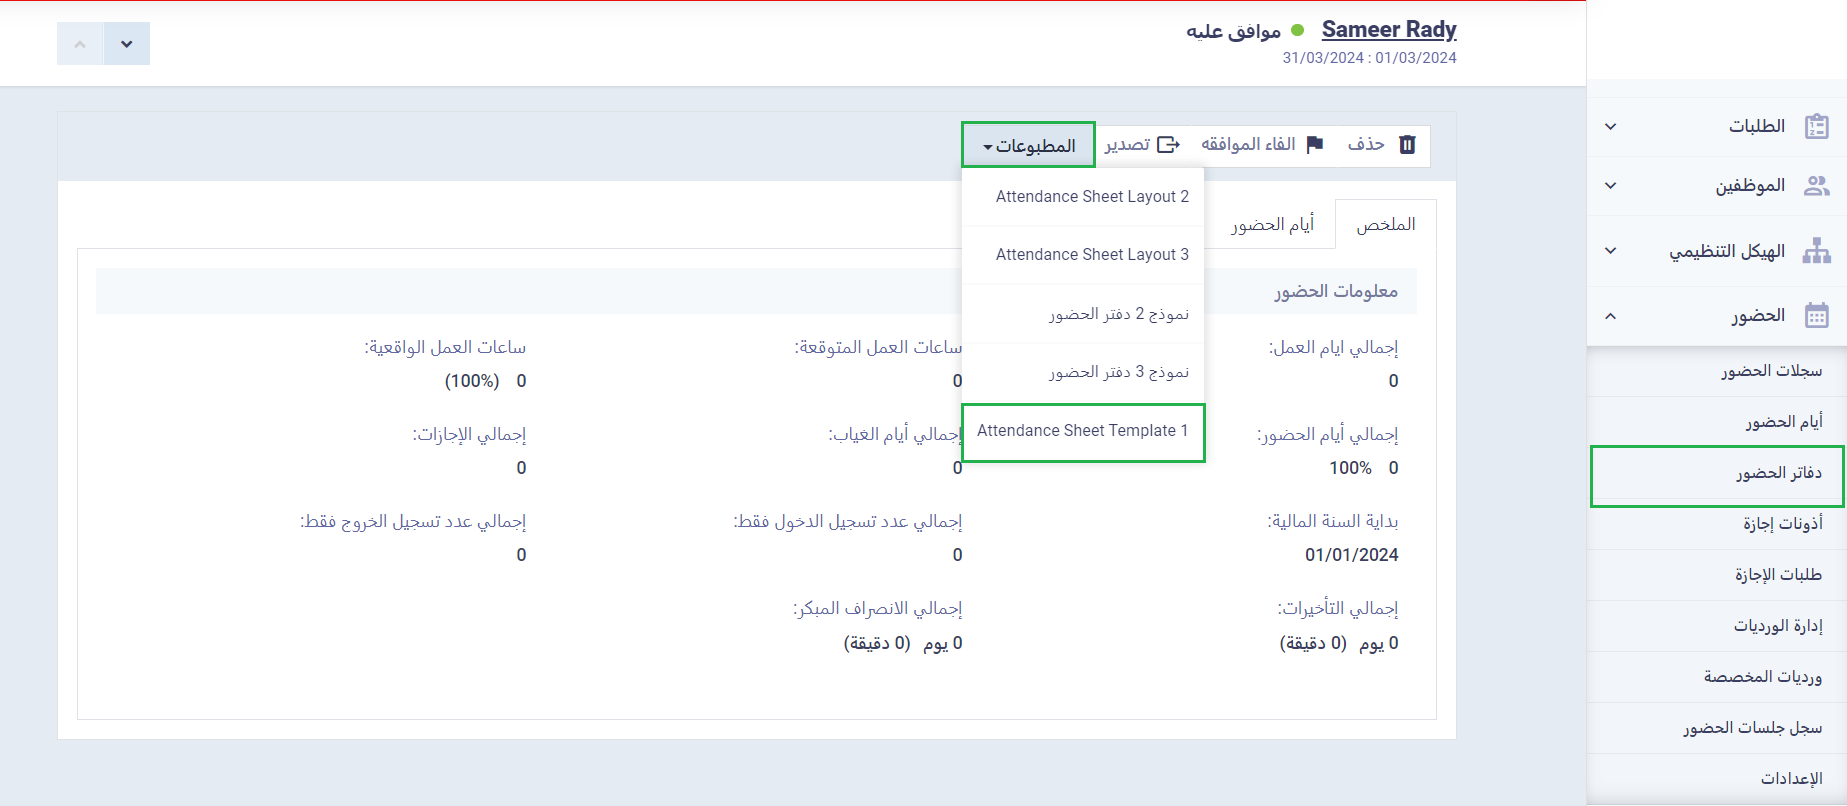This screenshot has width=1847, height=806.
Task: Expand the الموظفين sidebar section chevron
Action: (1610, 186)
